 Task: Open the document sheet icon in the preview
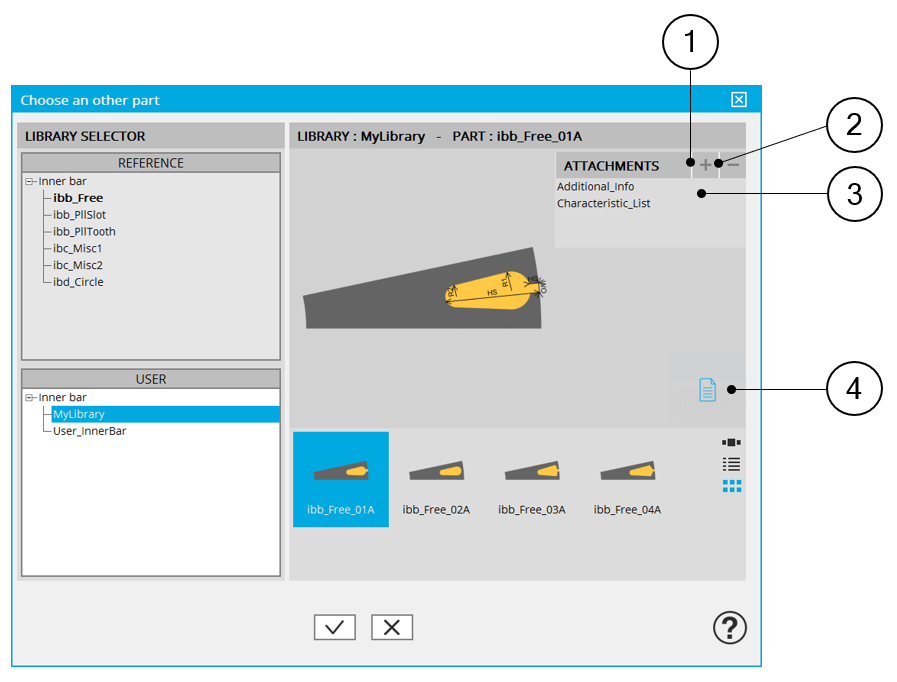pos(707,390)
